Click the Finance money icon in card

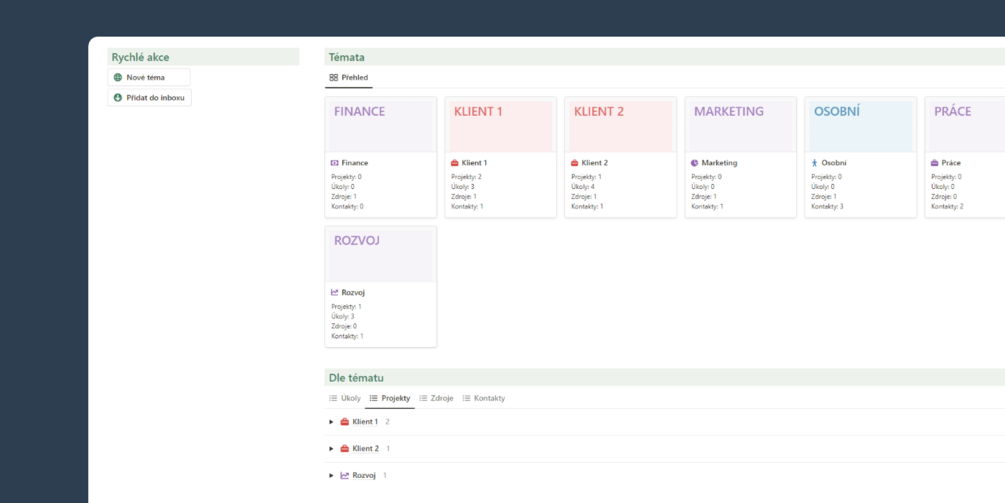click(x=335, y=163)
